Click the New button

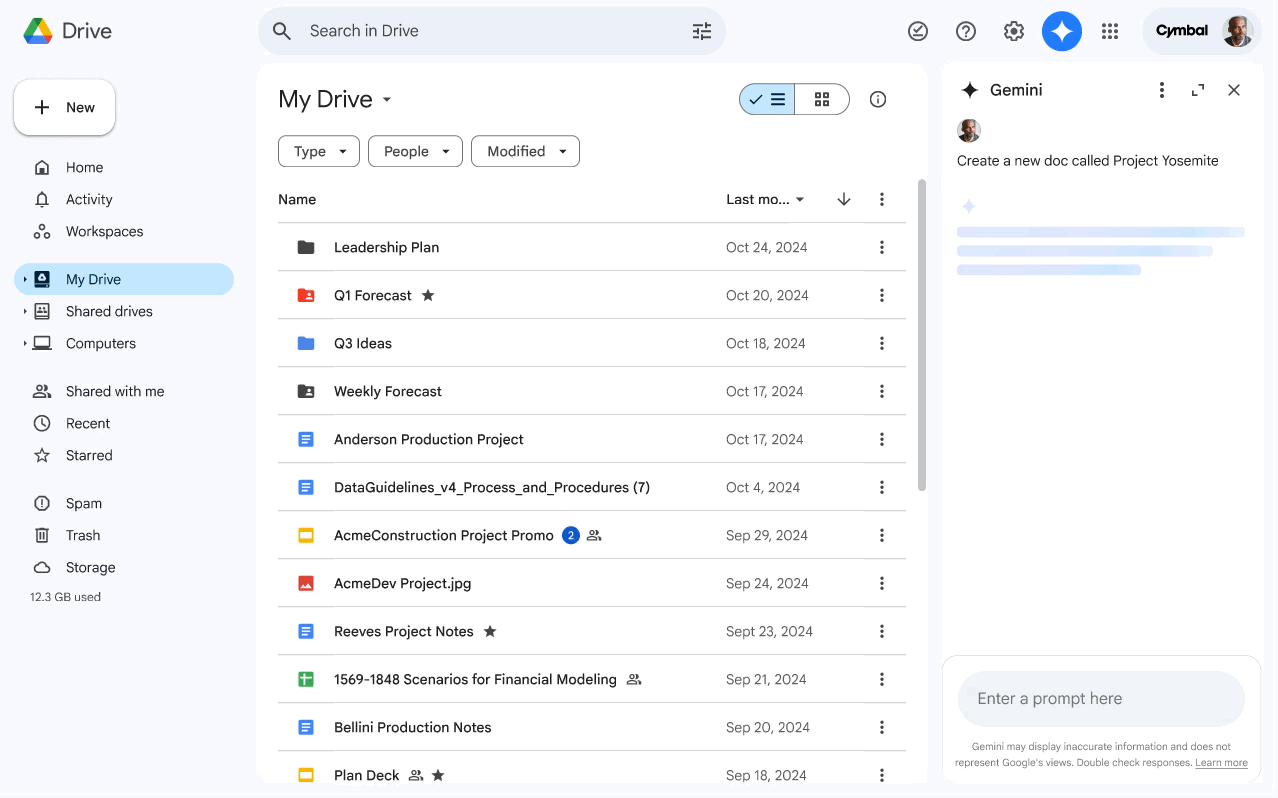click(64, 107)
